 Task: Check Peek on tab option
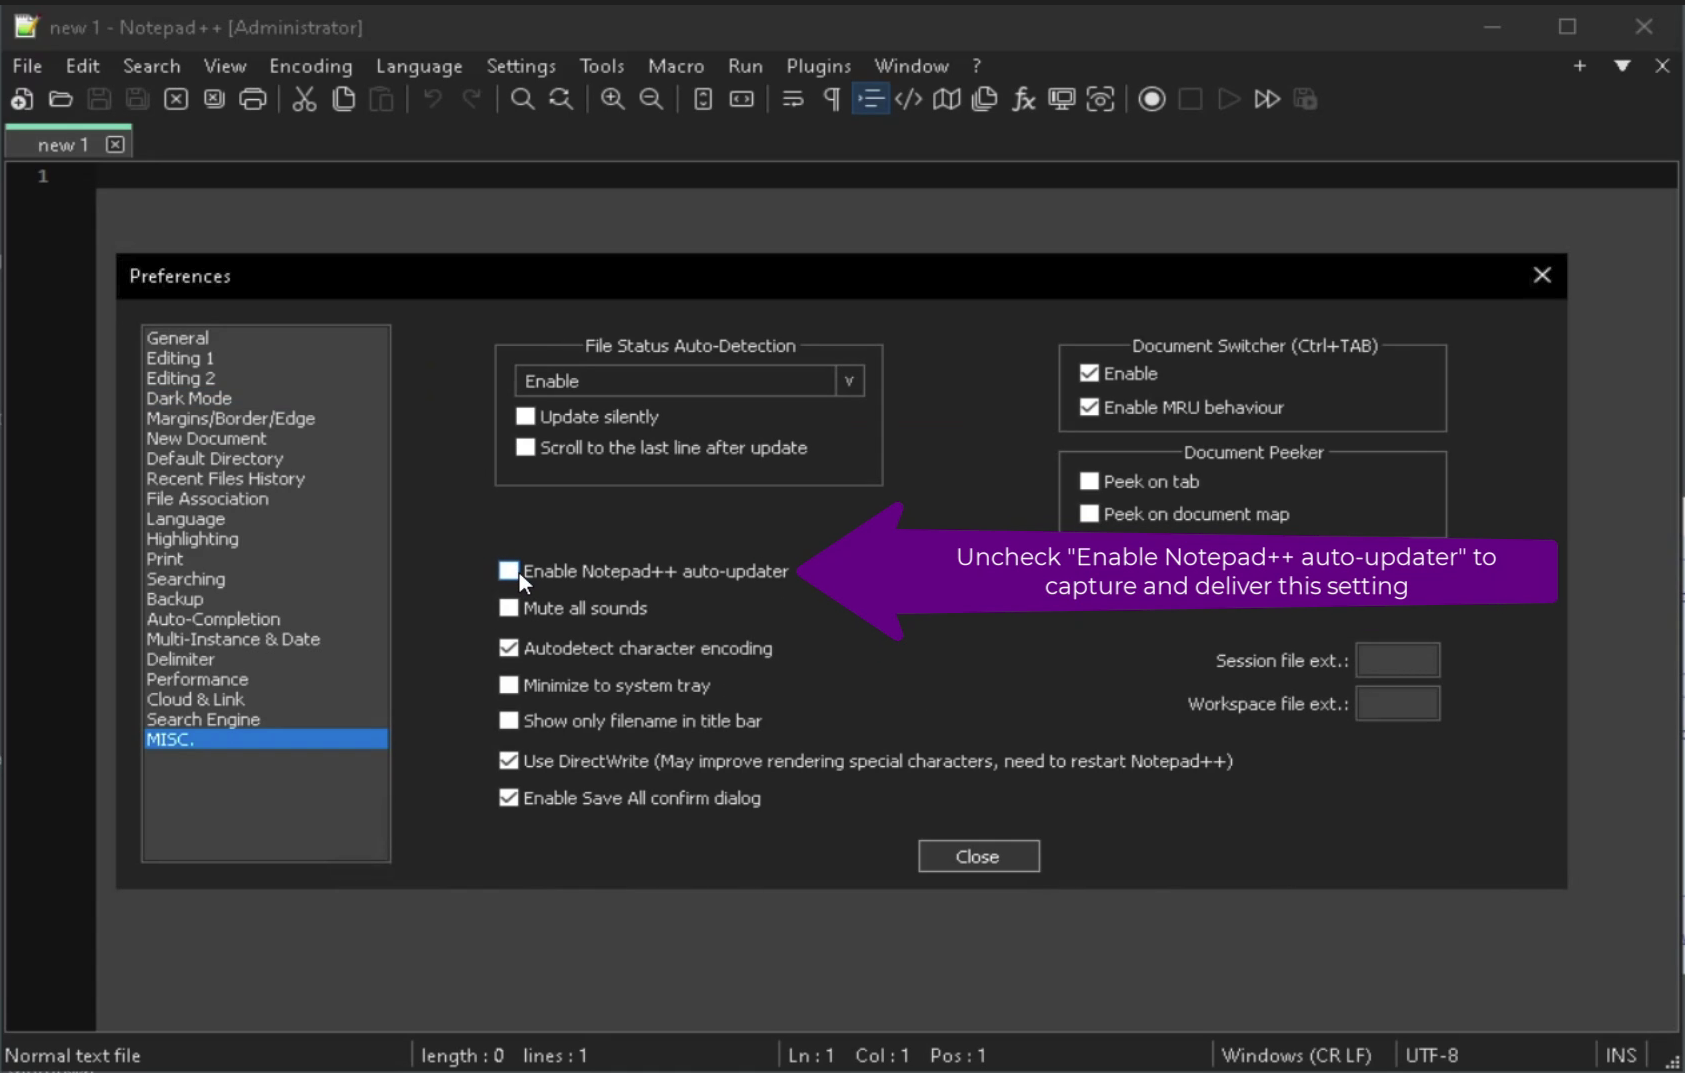(x=1091, y=480)
